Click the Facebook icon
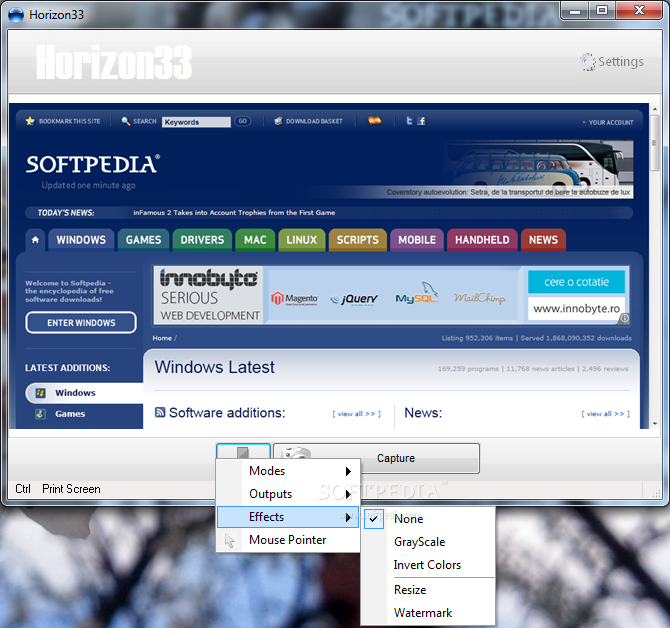 click(x=421, y=121)
